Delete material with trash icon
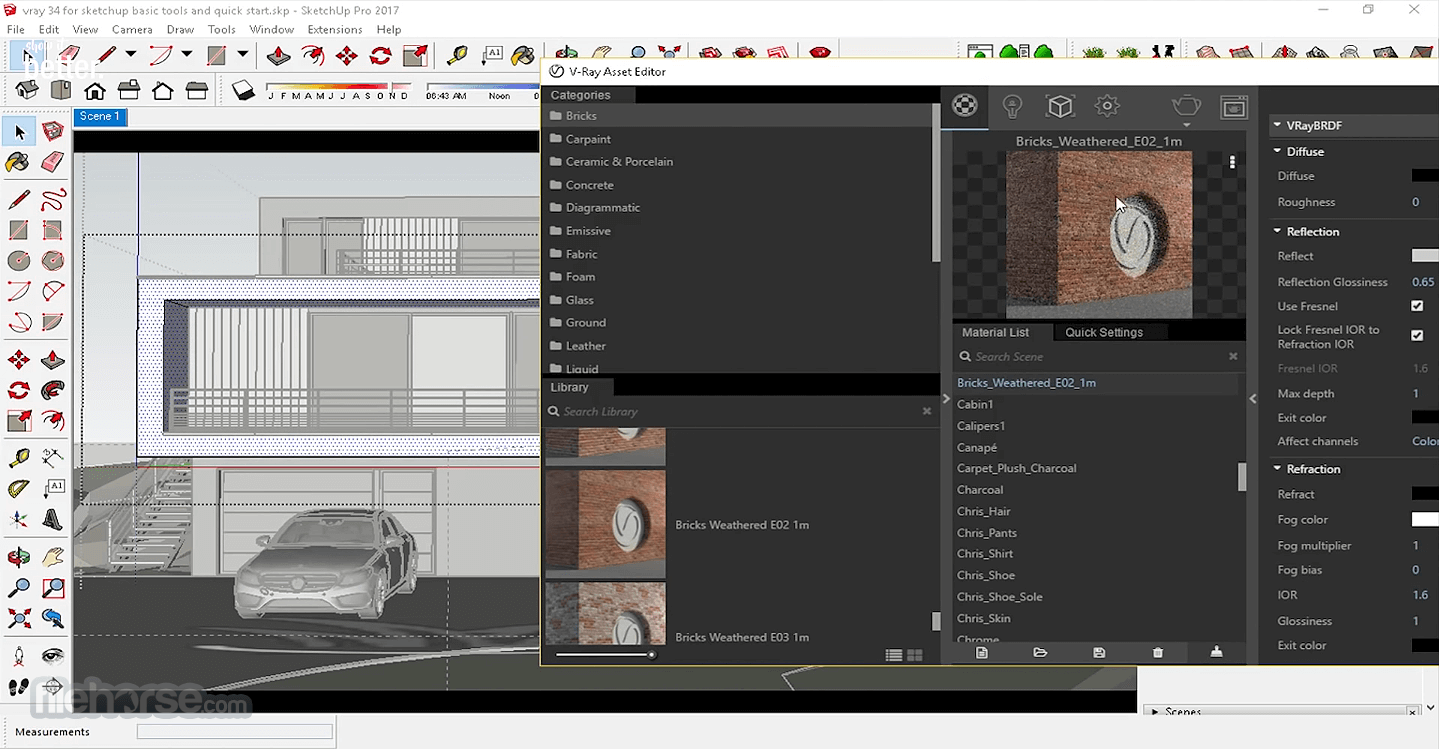Viewport: 1439px width, 749px height. coord(1158,653)
